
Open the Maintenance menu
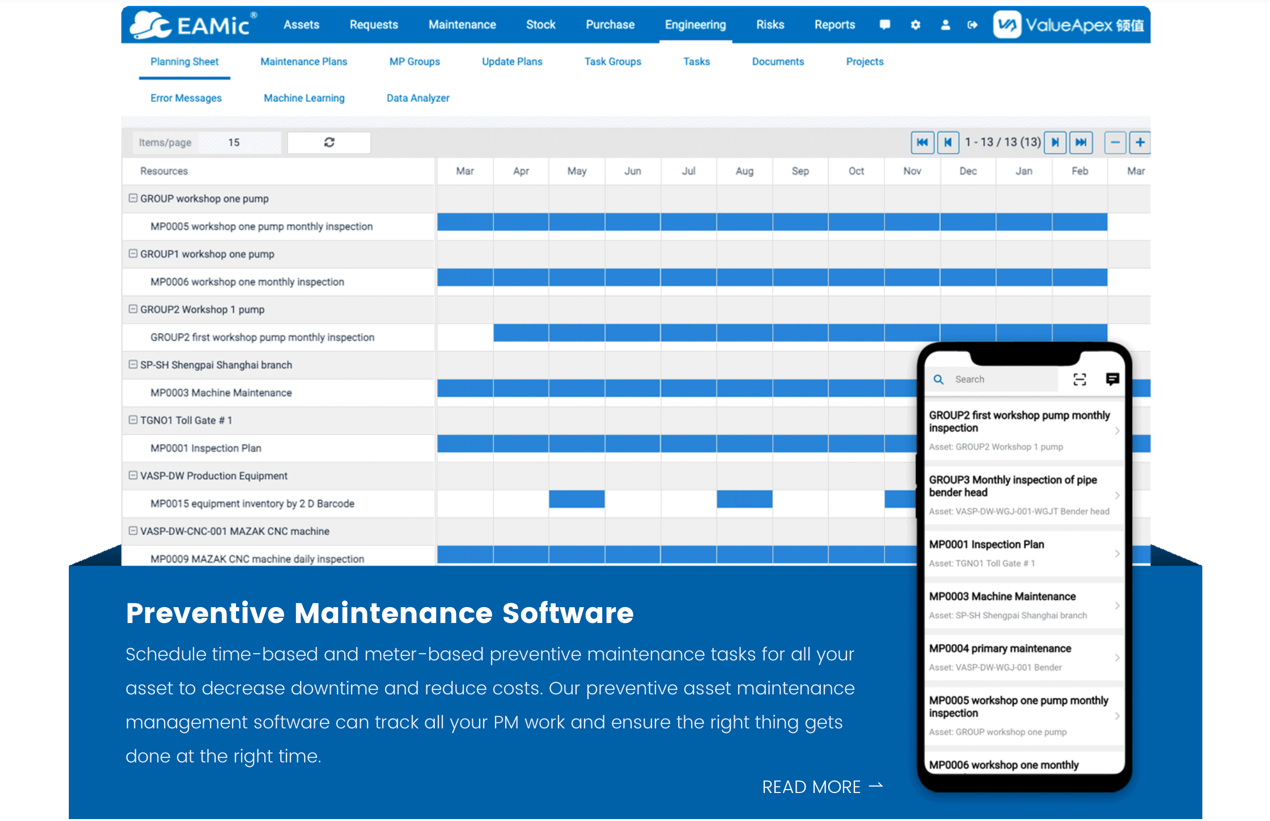pyautogui.click(x=461, y=25)
